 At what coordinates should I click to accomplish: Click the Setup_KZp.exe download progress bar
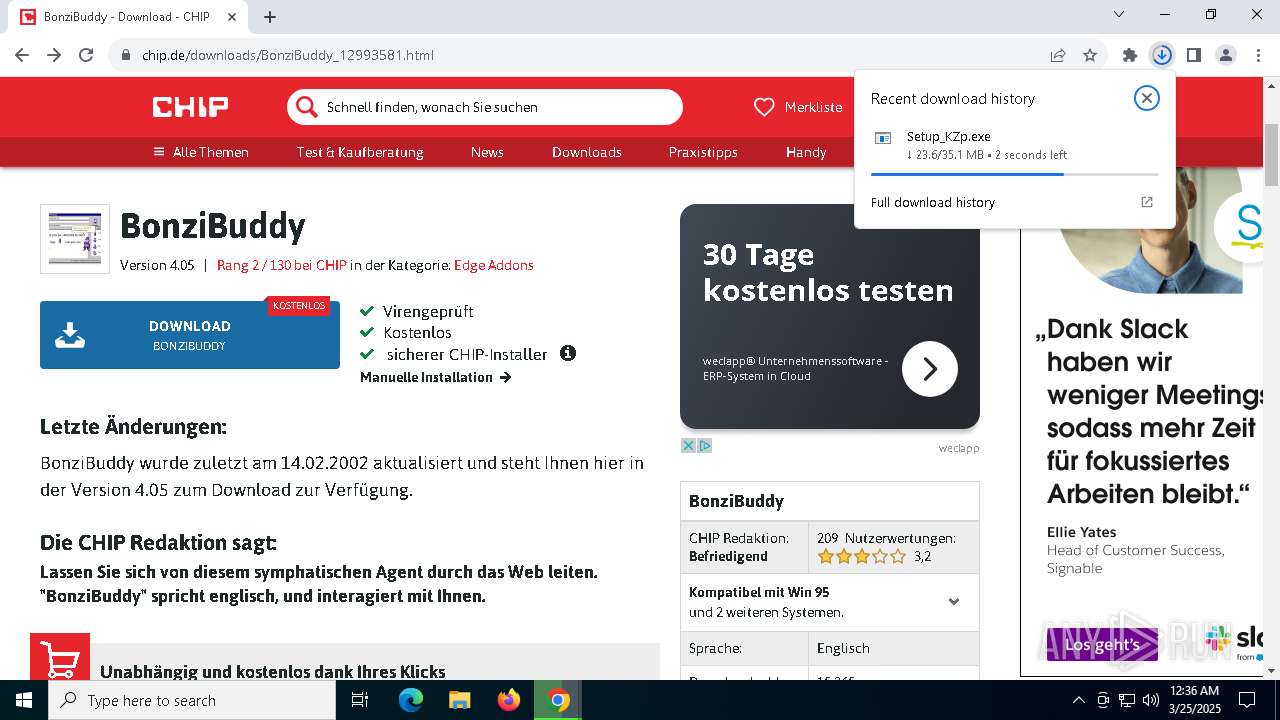pos(1014,174)
